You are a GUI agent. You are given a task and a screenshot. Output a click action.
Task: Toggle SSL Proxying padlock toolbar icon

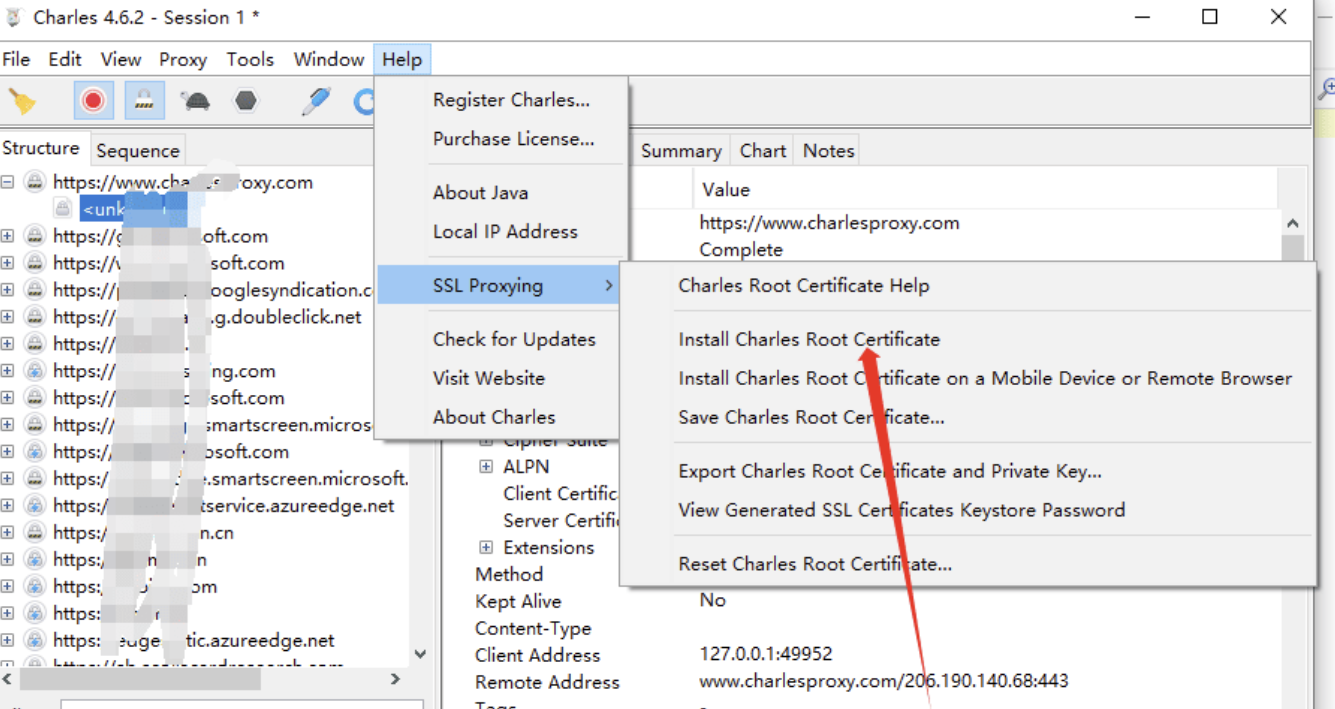pos(145,101)
